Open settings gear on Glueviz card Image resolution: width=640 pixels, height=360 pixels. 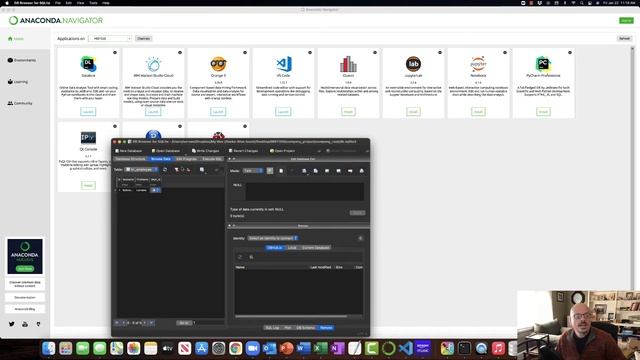[375, 52]
